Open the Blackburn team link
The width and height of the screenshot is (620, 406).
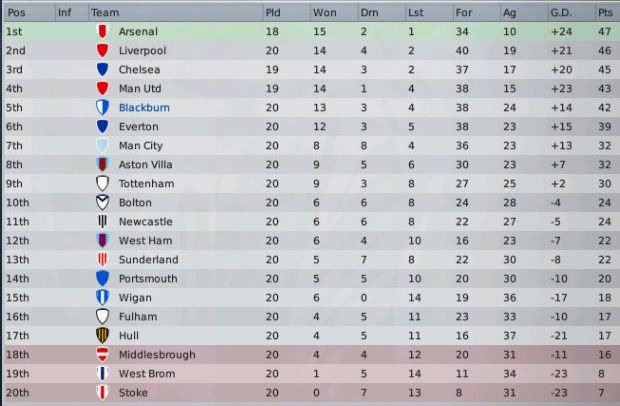coord(141,108)
